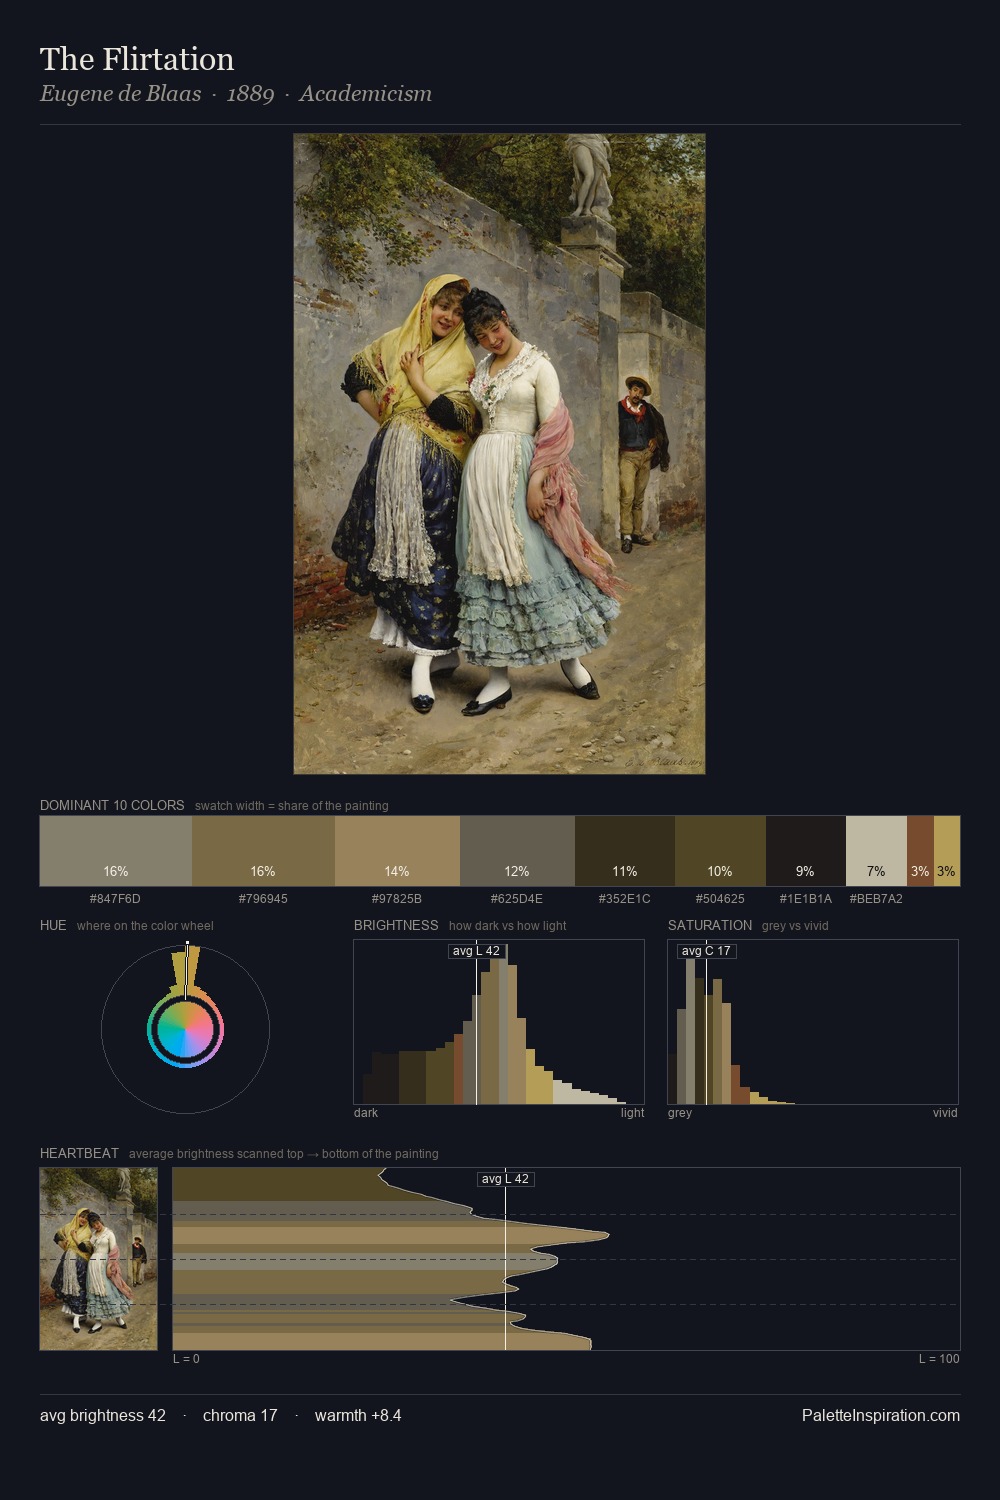1000x1500 pixels.
Task: Click the L = 100 axis label
Action: [x=939, y=1359]
